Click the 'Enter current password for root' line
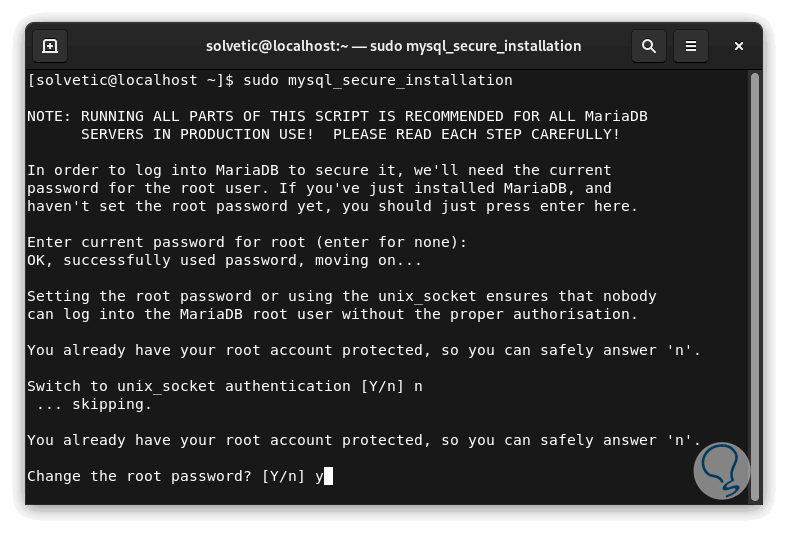The image size is (788, 533). 247,242
